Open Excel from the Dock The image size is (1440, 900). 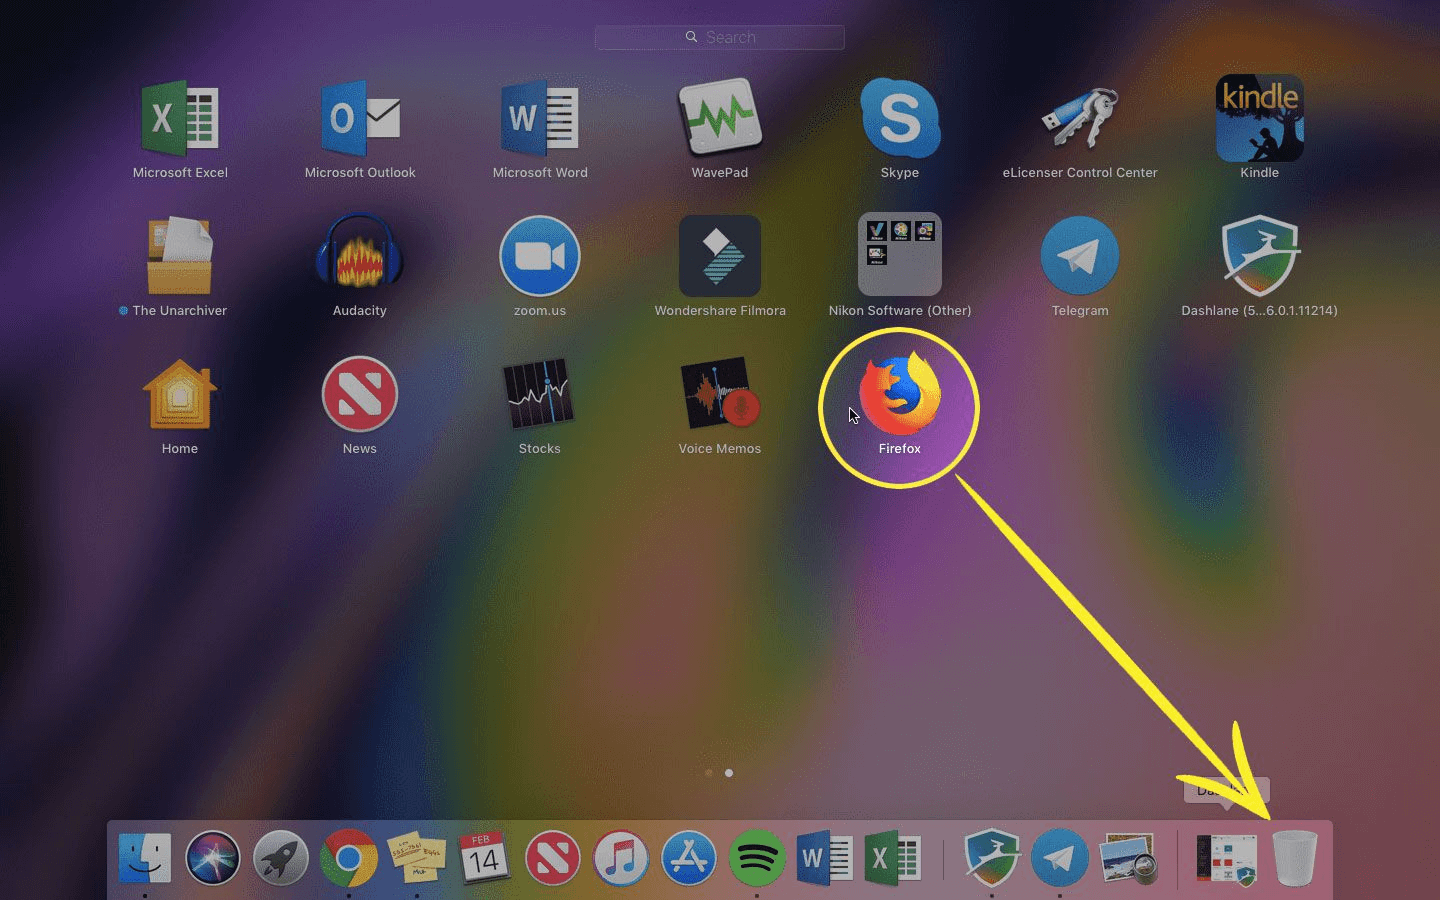point(892,858)
